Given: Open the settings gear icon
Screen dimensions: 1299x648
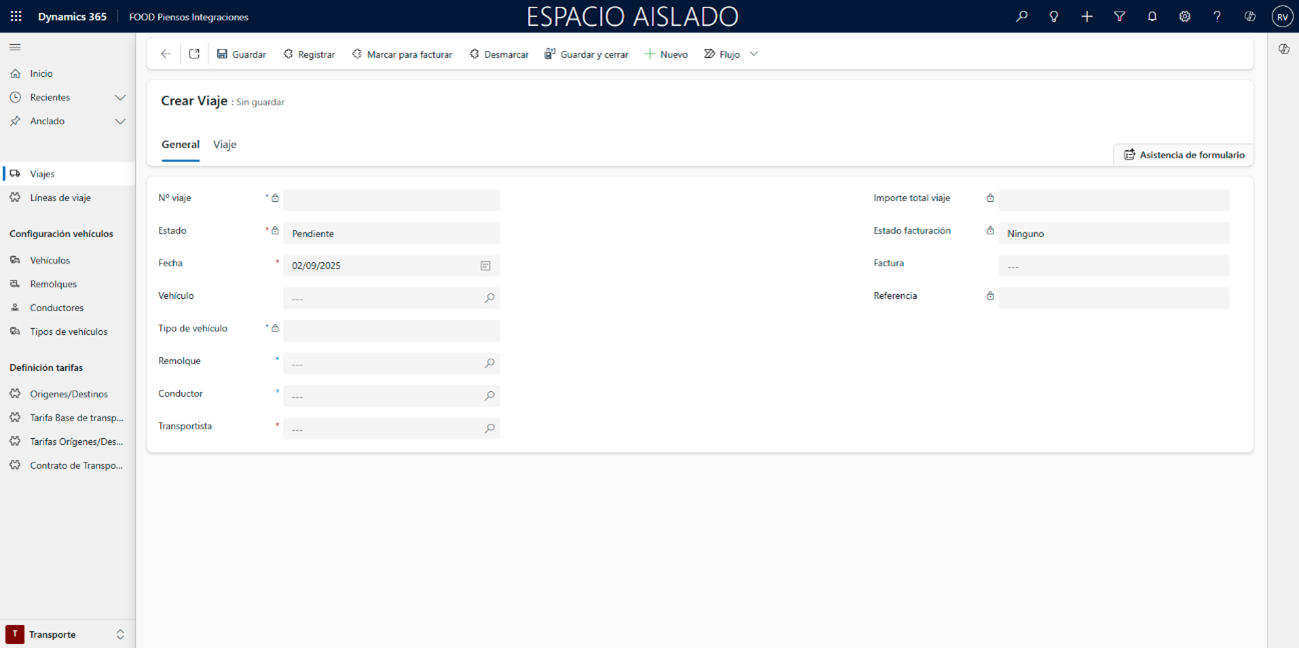Looking at the screenshot, I should [1184, 17].
